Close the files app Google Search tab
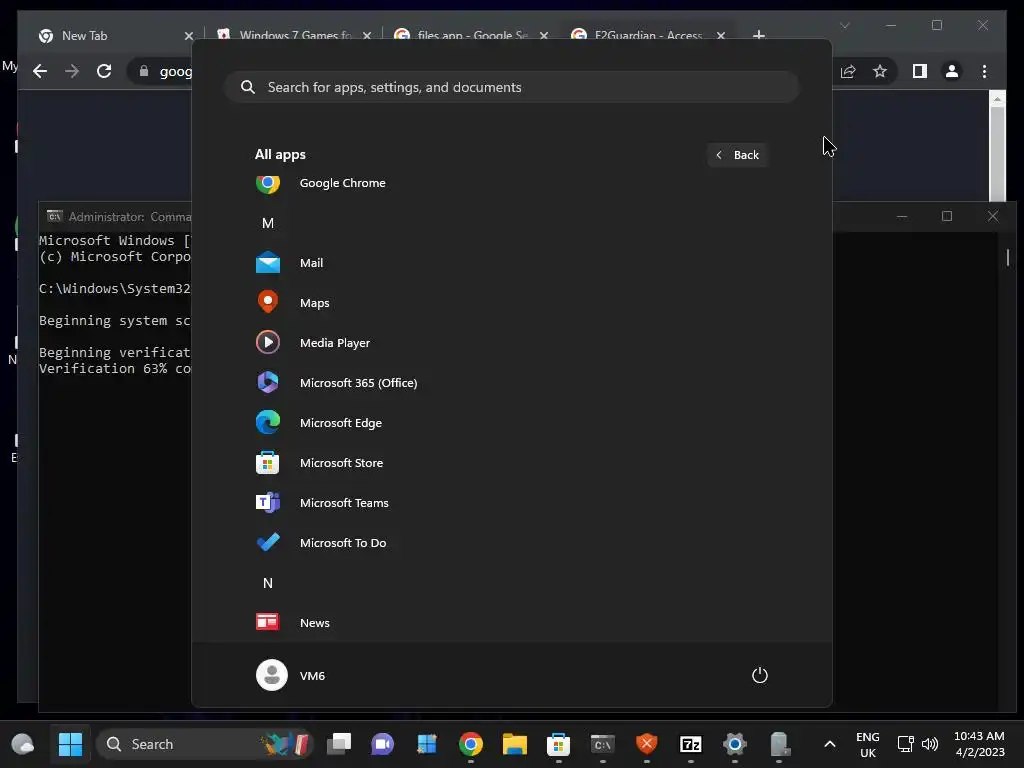Screen dimensions: 1024x768 pyautogui.click(x=543, y=35)
